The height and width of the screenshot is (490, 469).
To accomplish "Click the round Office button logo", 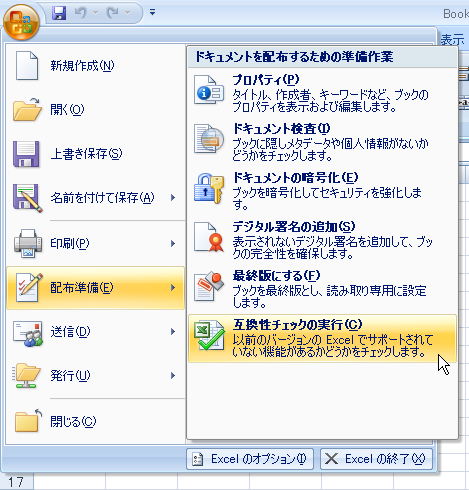I will point(21,22).
